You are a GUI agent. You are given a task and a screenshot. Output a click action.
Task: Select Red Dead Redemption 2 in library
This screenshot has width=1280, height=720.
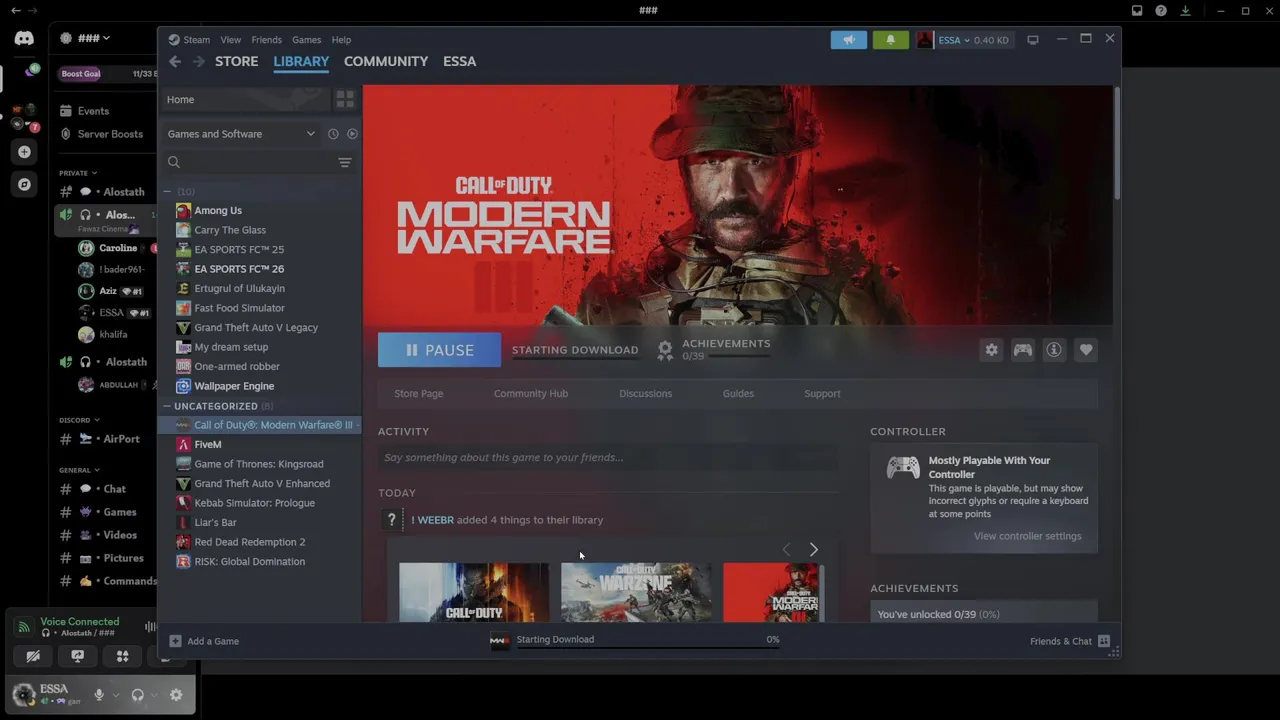point(250,542)
